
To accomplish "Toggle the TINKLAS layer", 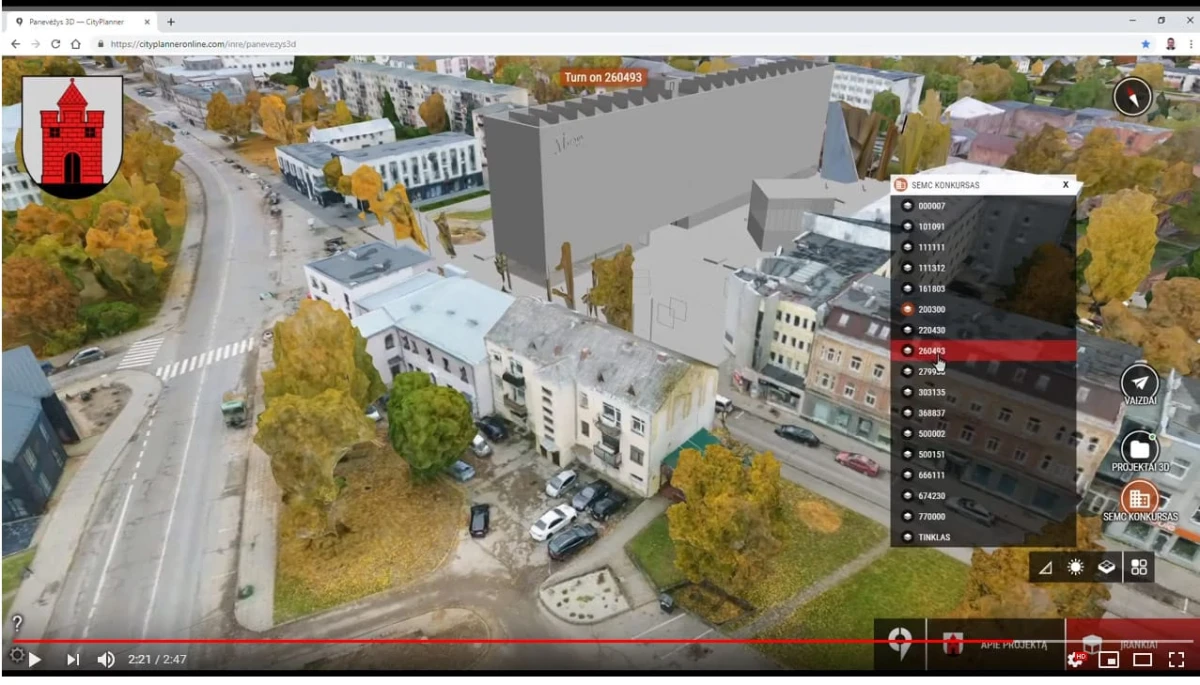I will pyautogui.click(x=983, y=537).
